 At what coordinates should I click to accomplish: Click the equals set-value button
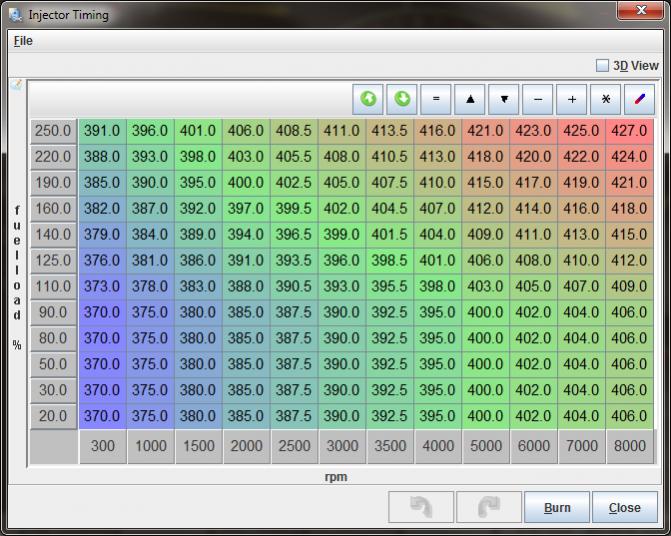(436, 99)
